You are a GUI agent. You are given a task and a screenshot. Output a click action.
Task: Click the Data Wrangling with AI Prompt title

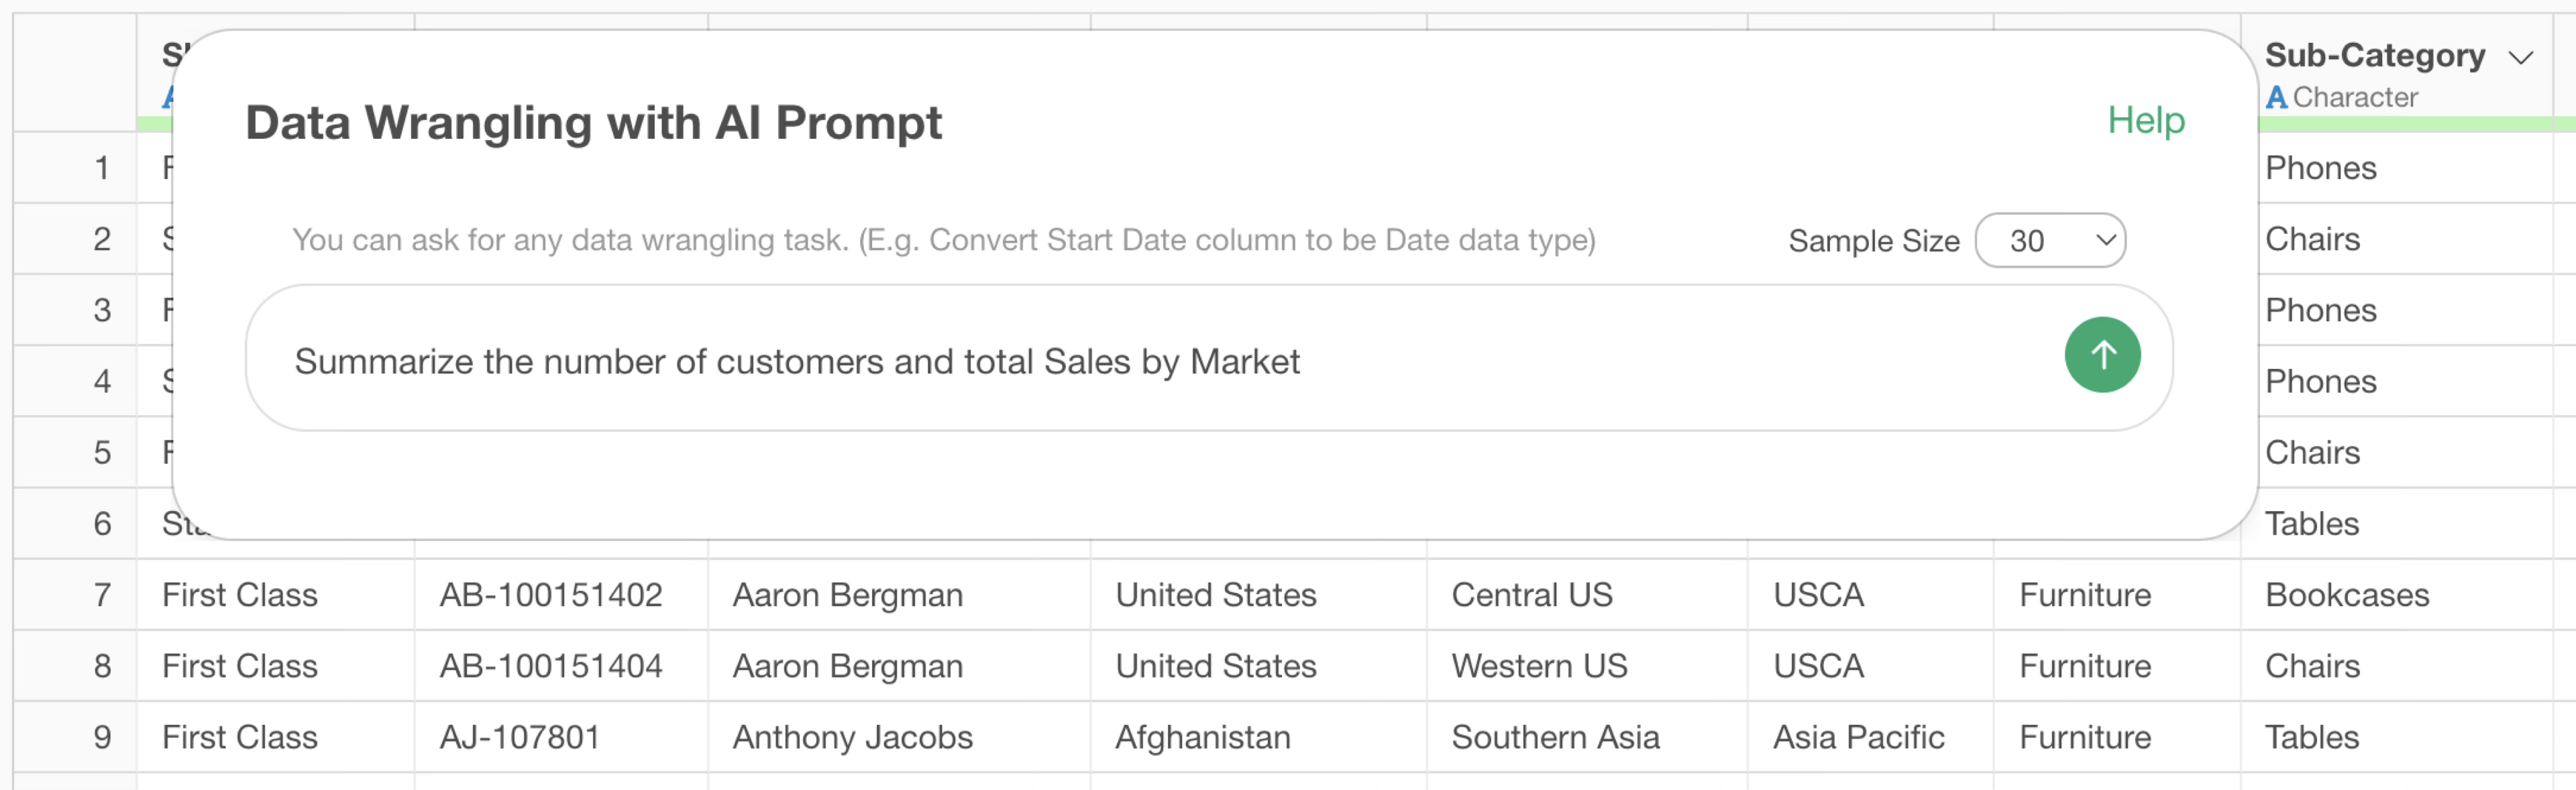pyautogui.click(x=593, y=123)
